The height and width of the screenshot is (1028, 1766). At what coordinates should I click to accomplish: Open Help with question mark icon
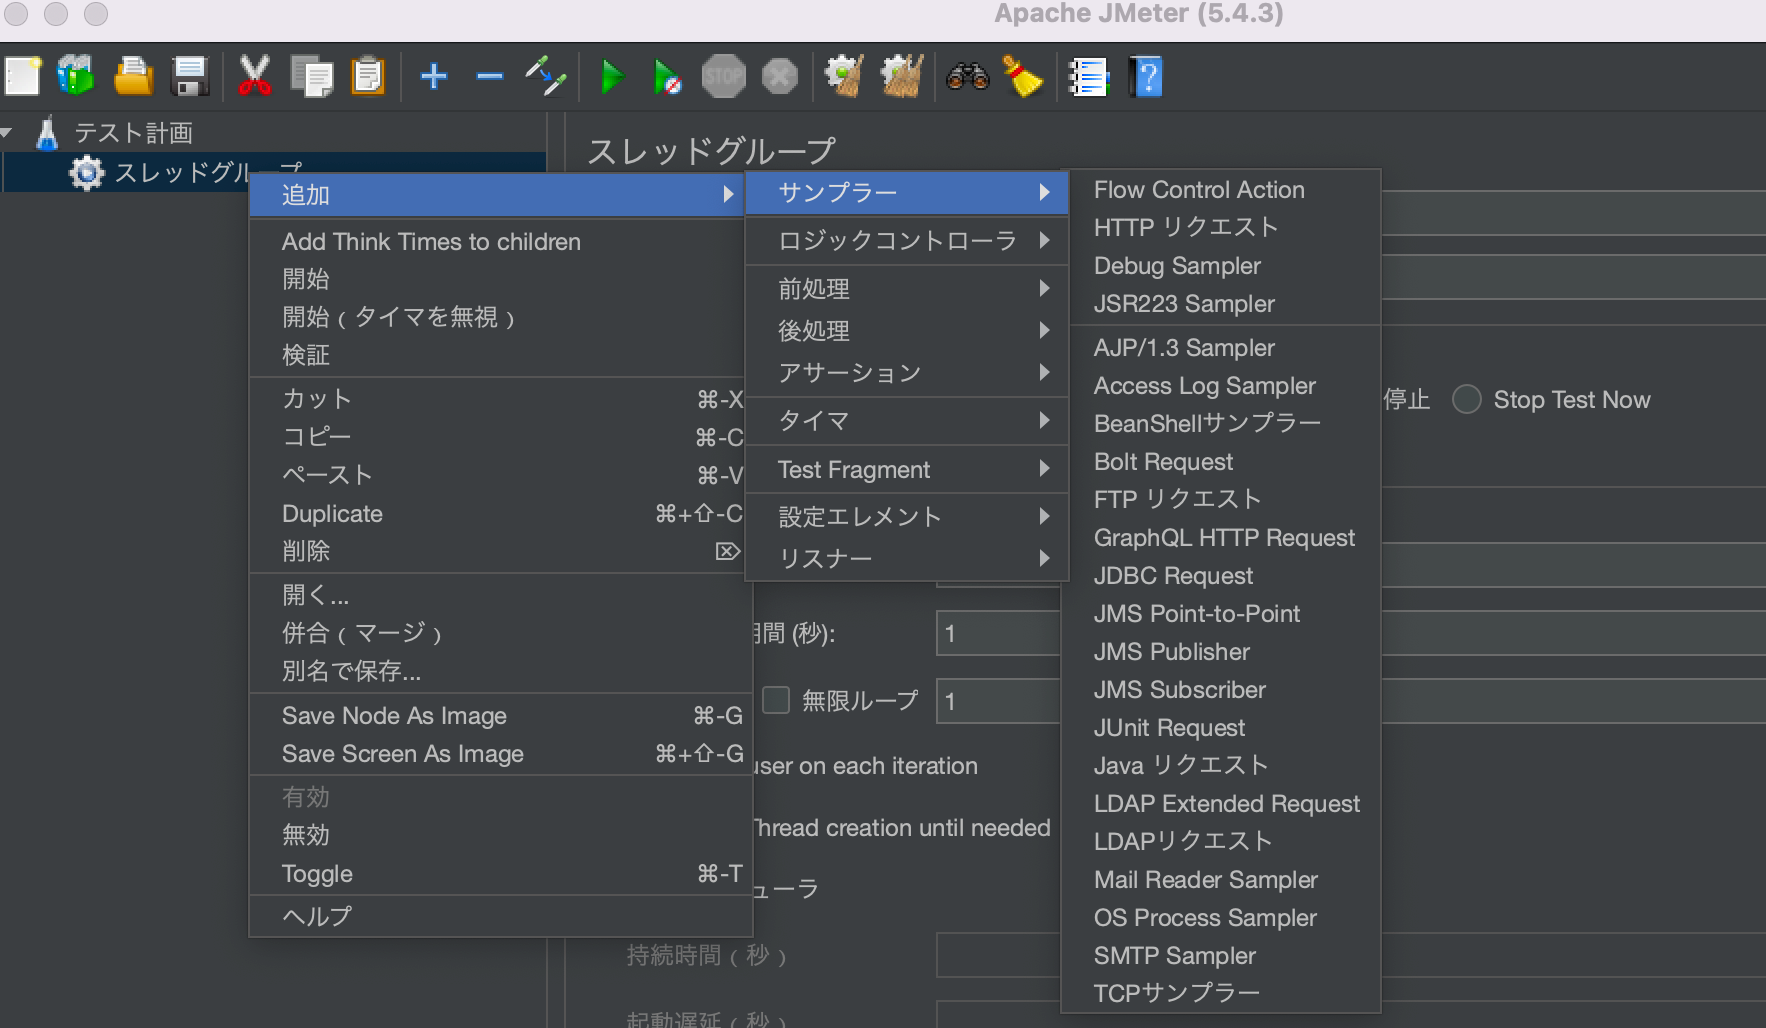click(x=1146, y=76)
